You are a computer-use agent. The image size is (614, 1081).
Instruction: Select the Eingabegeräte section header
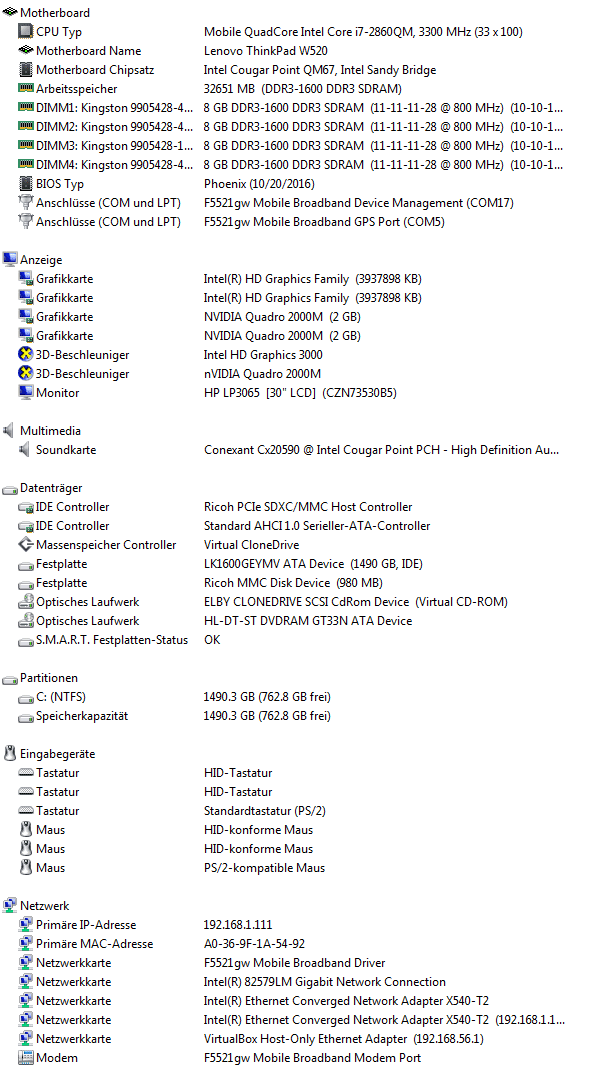[x=58, y=754]
